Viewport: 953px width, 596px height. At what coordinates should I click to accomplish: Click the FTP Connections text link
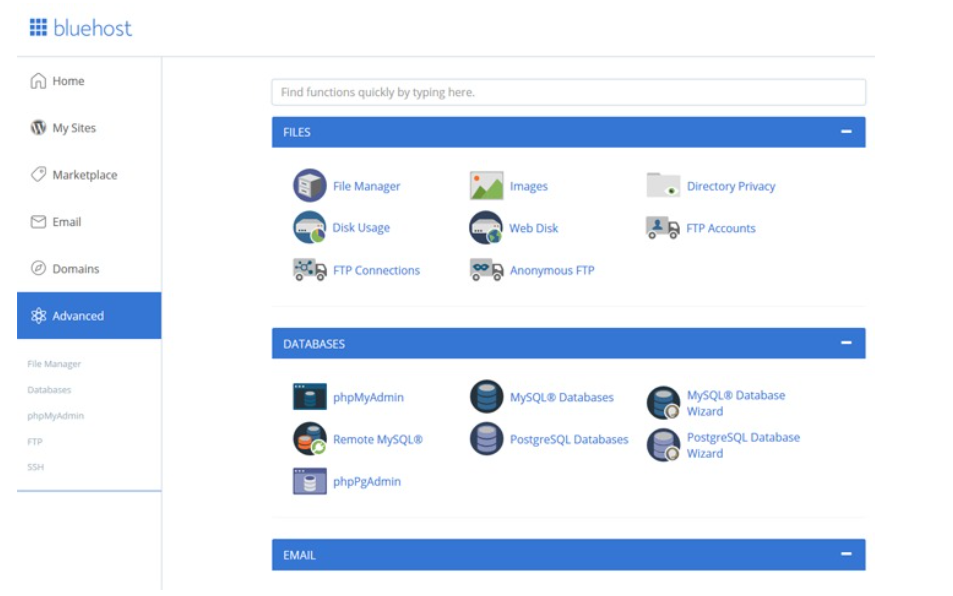(x=376, y=270)
